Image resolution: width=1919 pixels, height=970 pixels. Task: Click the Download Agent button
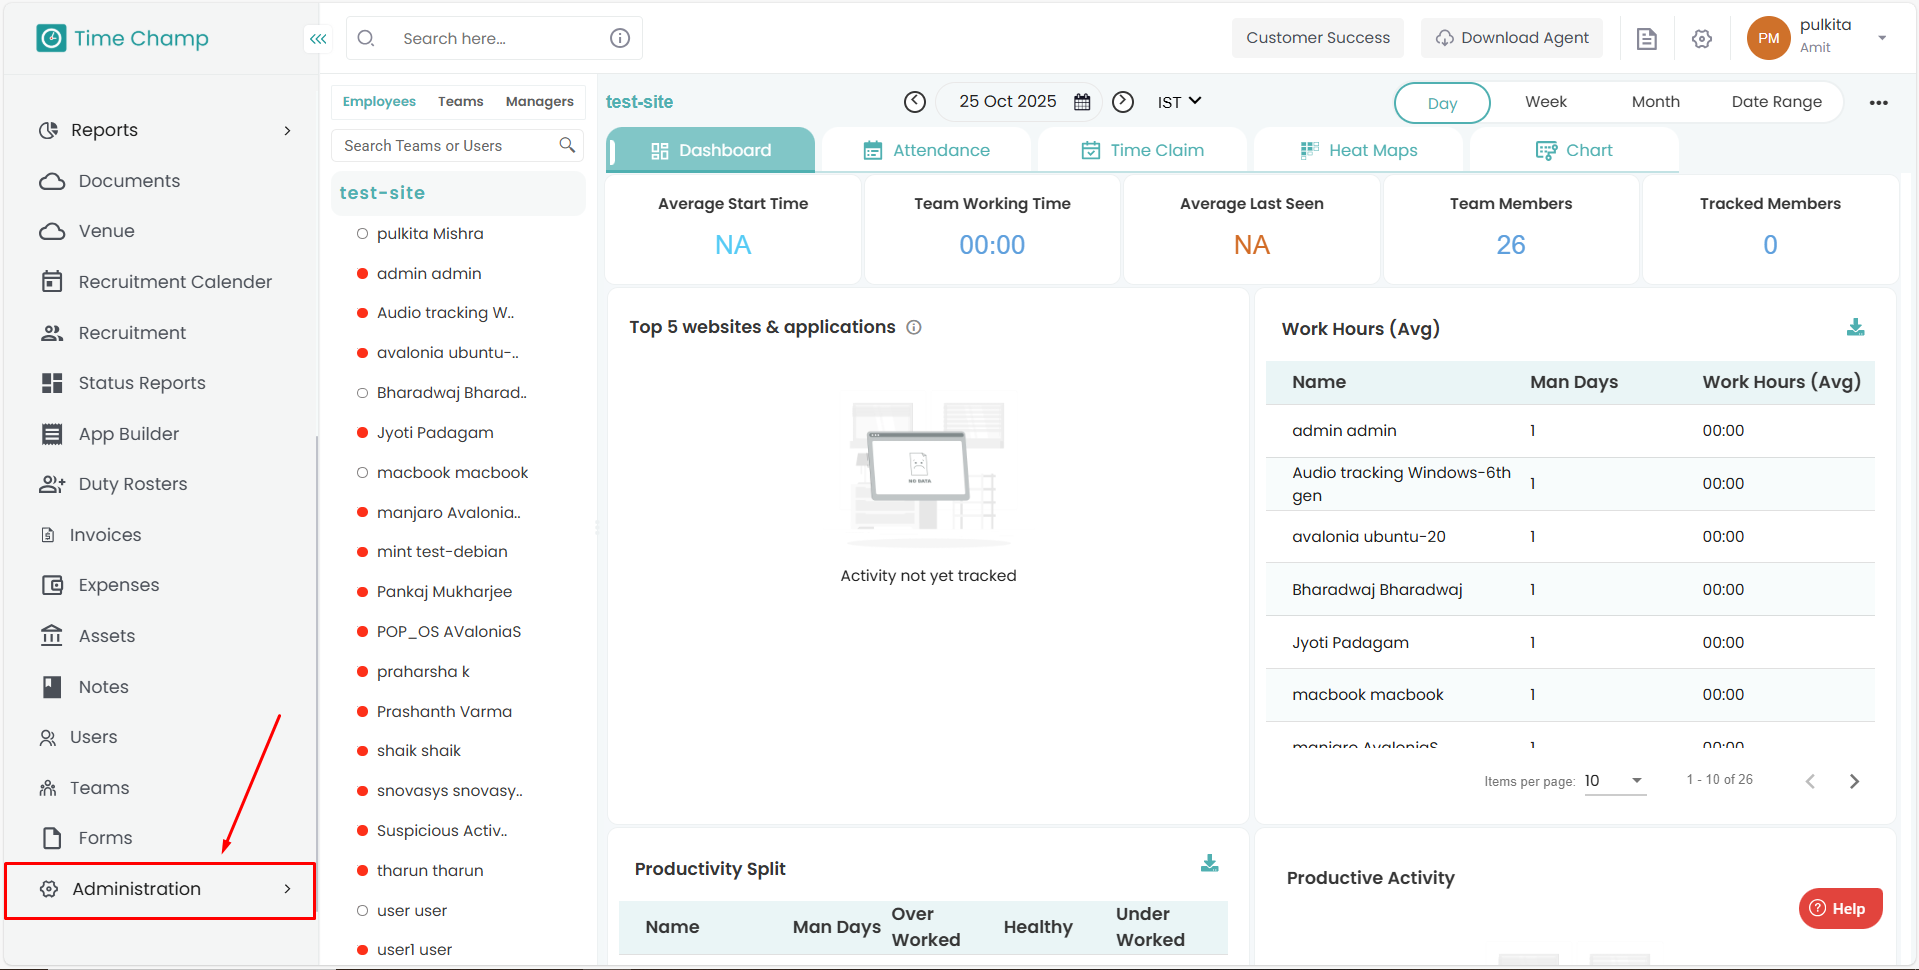(1512, 38)
